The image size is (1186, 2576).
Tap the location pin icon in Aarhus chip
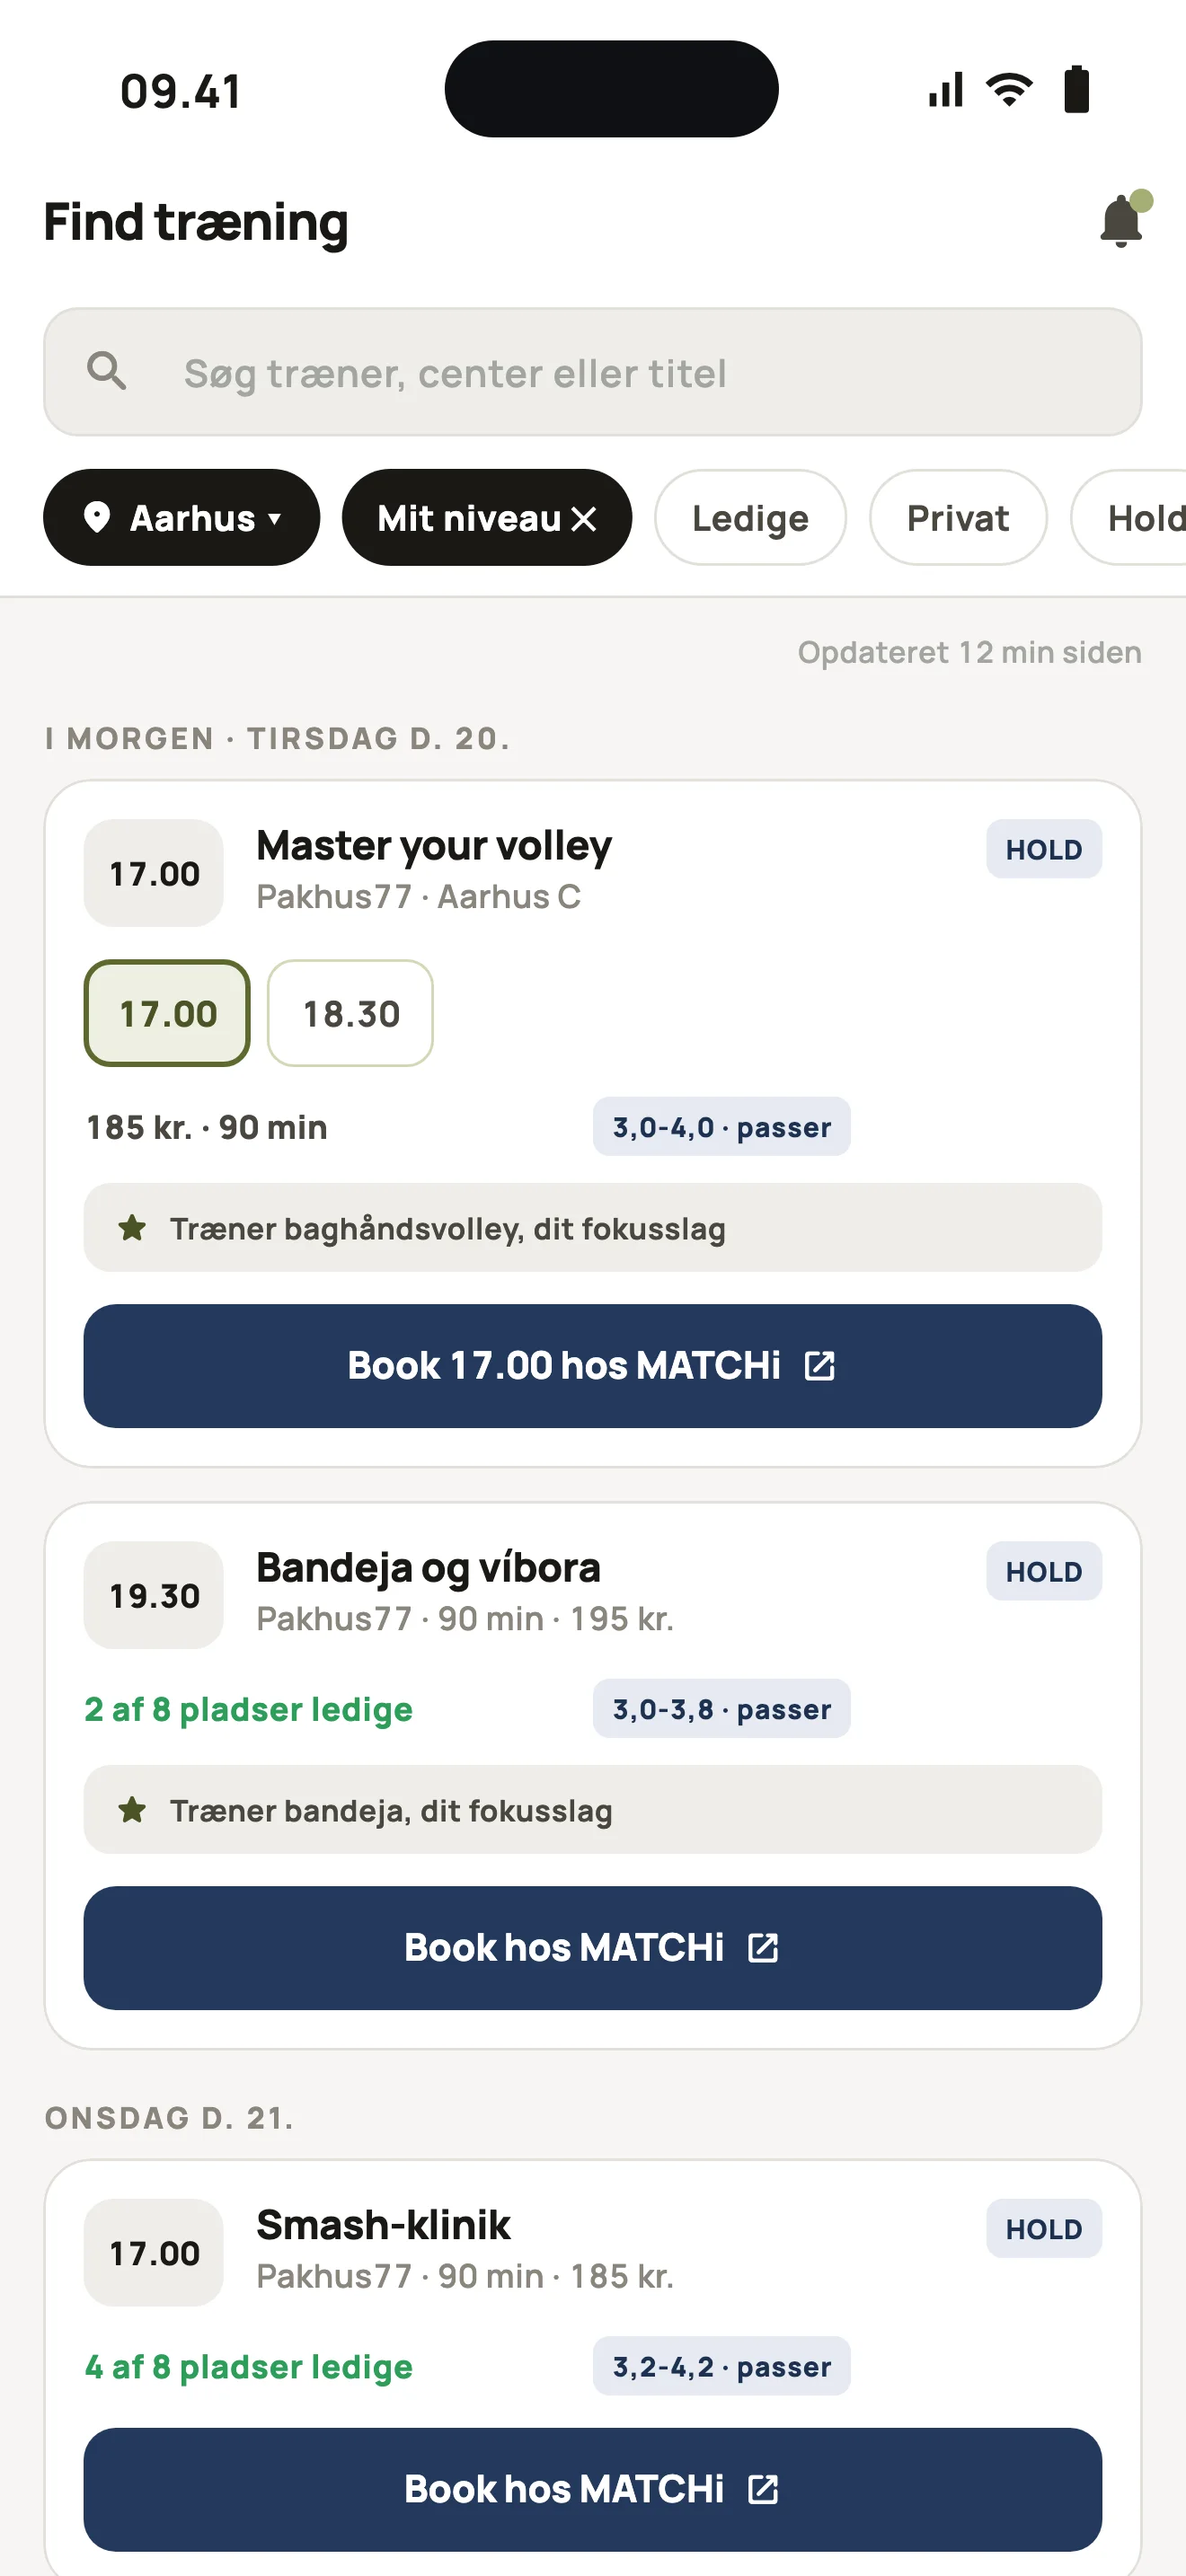pos(97,517)
